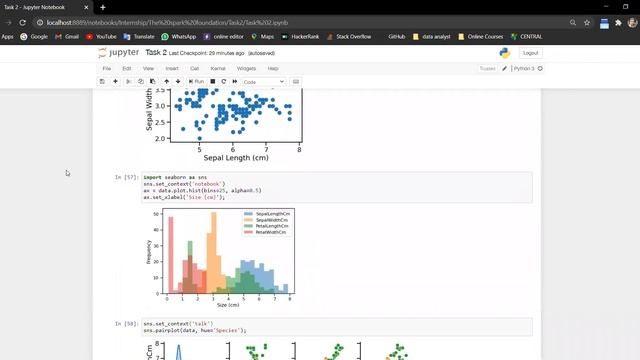Restart kernel and run all icon

click(235, 82)
